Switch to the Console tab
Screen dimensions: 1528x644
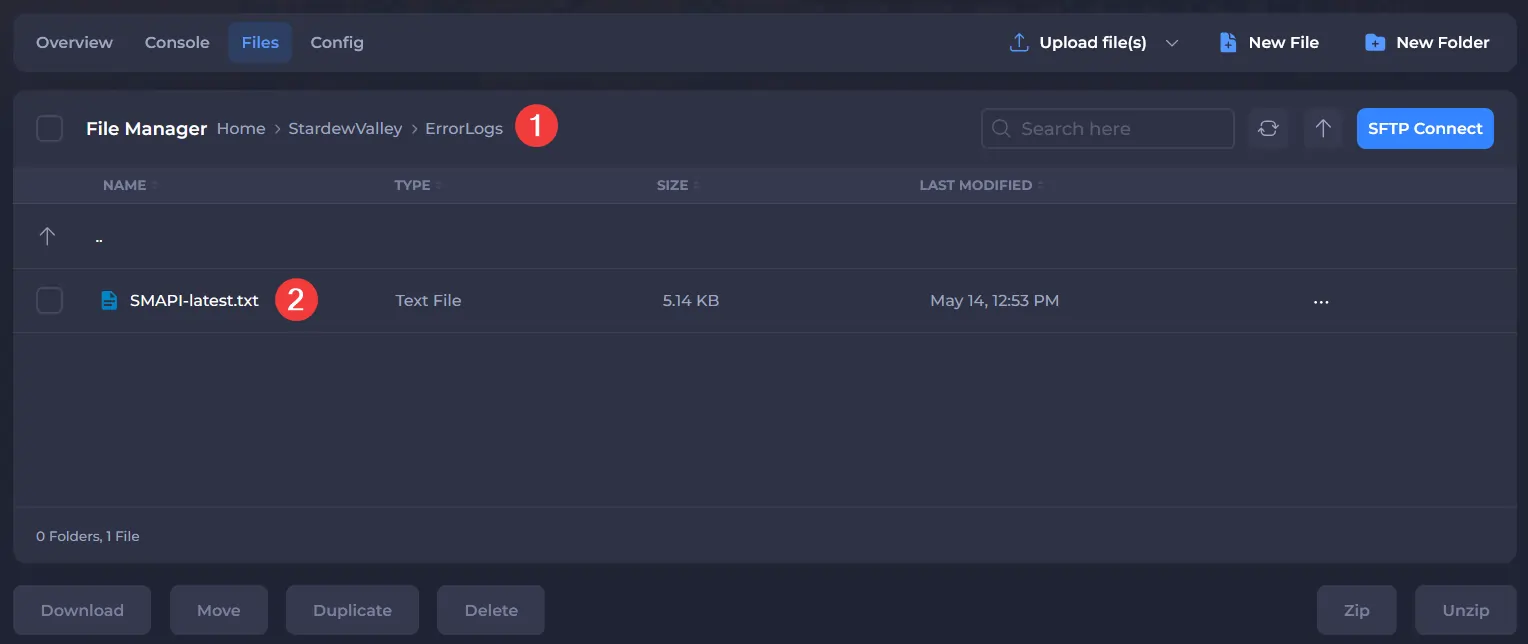click(x=177, y=43)
